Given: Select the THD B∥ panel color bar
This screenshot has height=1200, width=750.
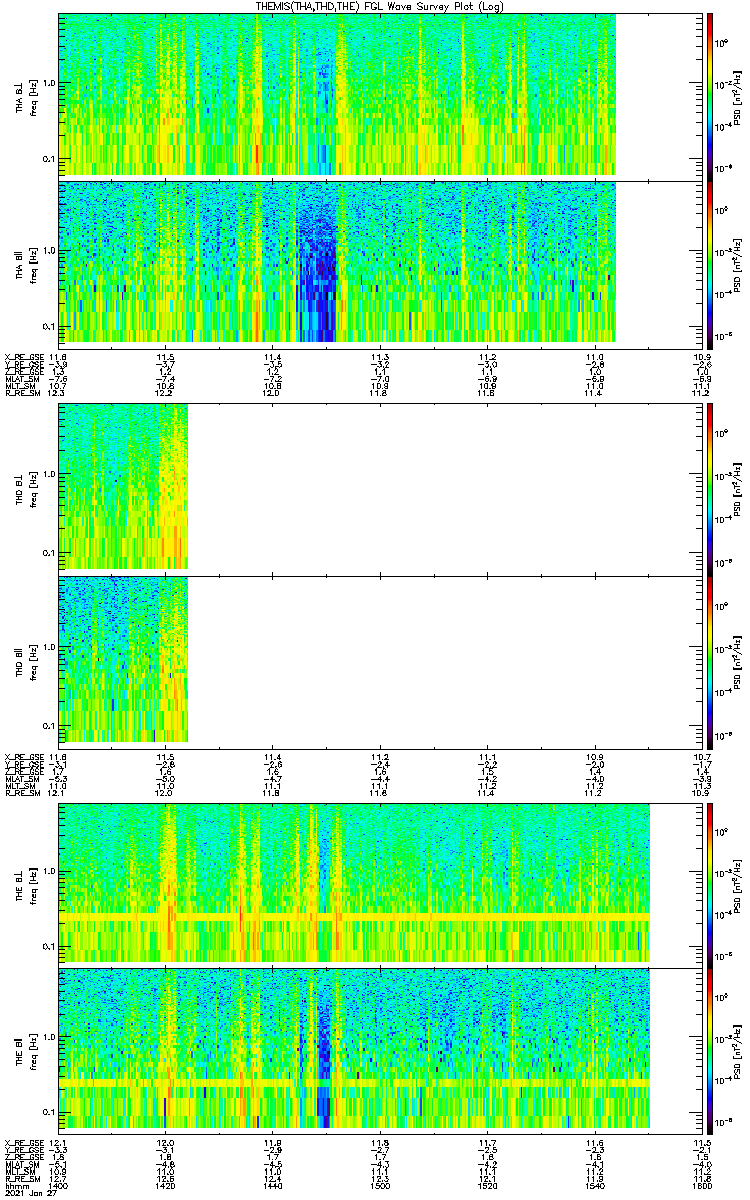Looking at the screenshot, I should 710,660.
